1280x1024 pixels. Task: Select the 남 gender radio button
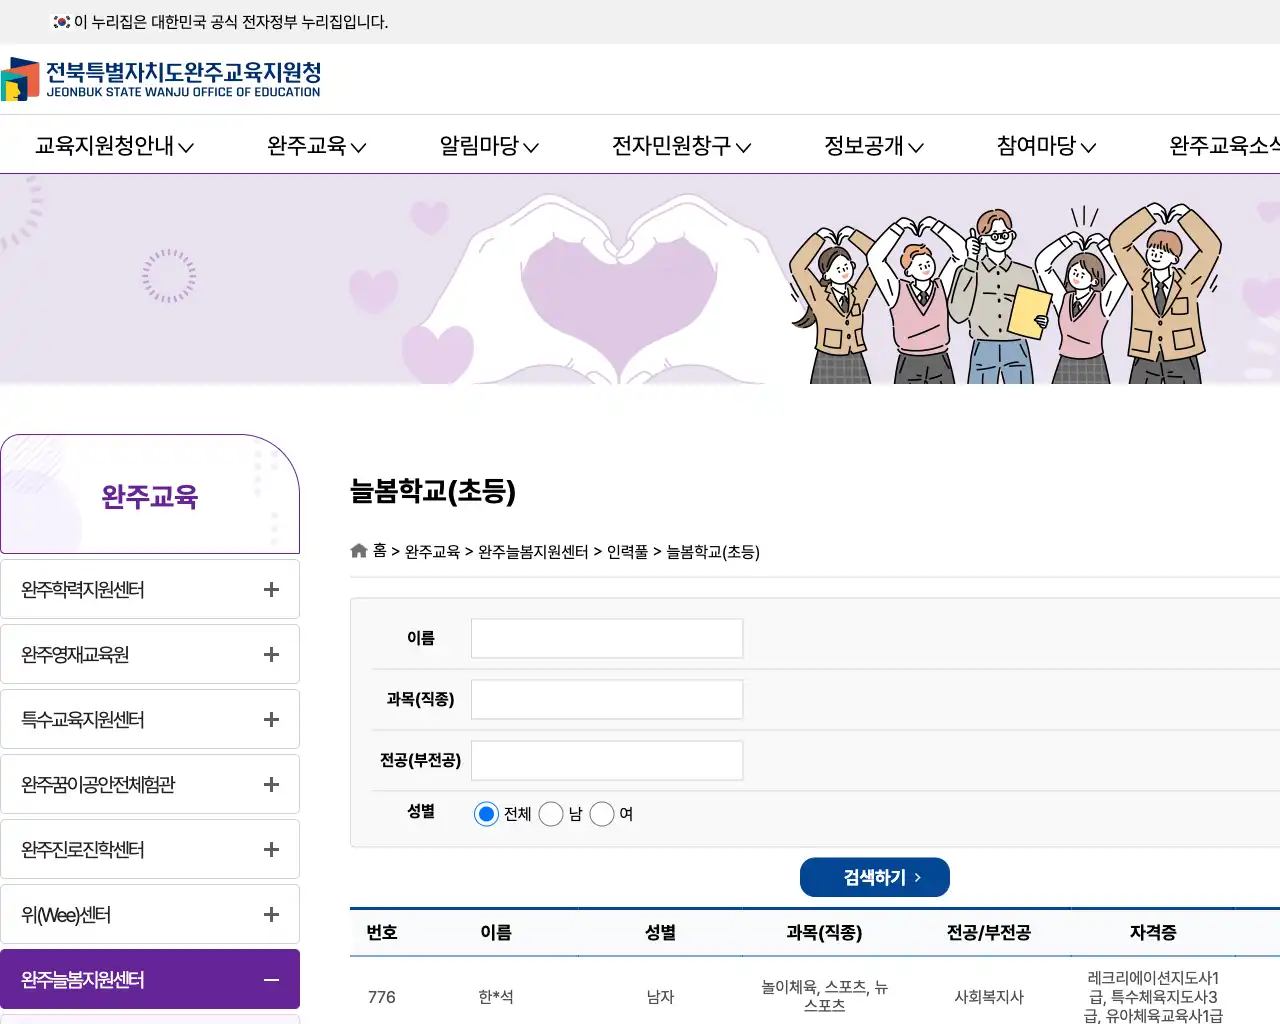[551, 814]
